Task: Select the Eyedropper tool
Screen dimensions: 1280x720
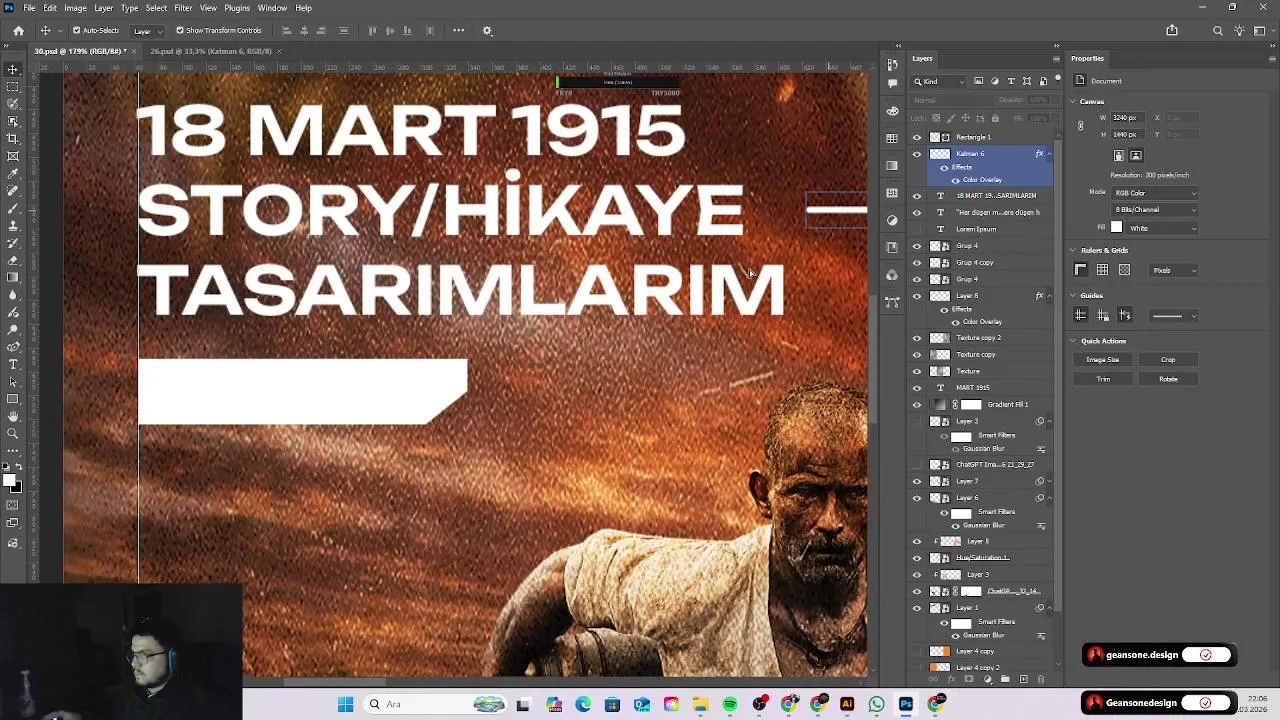Action: click(13, 173)
